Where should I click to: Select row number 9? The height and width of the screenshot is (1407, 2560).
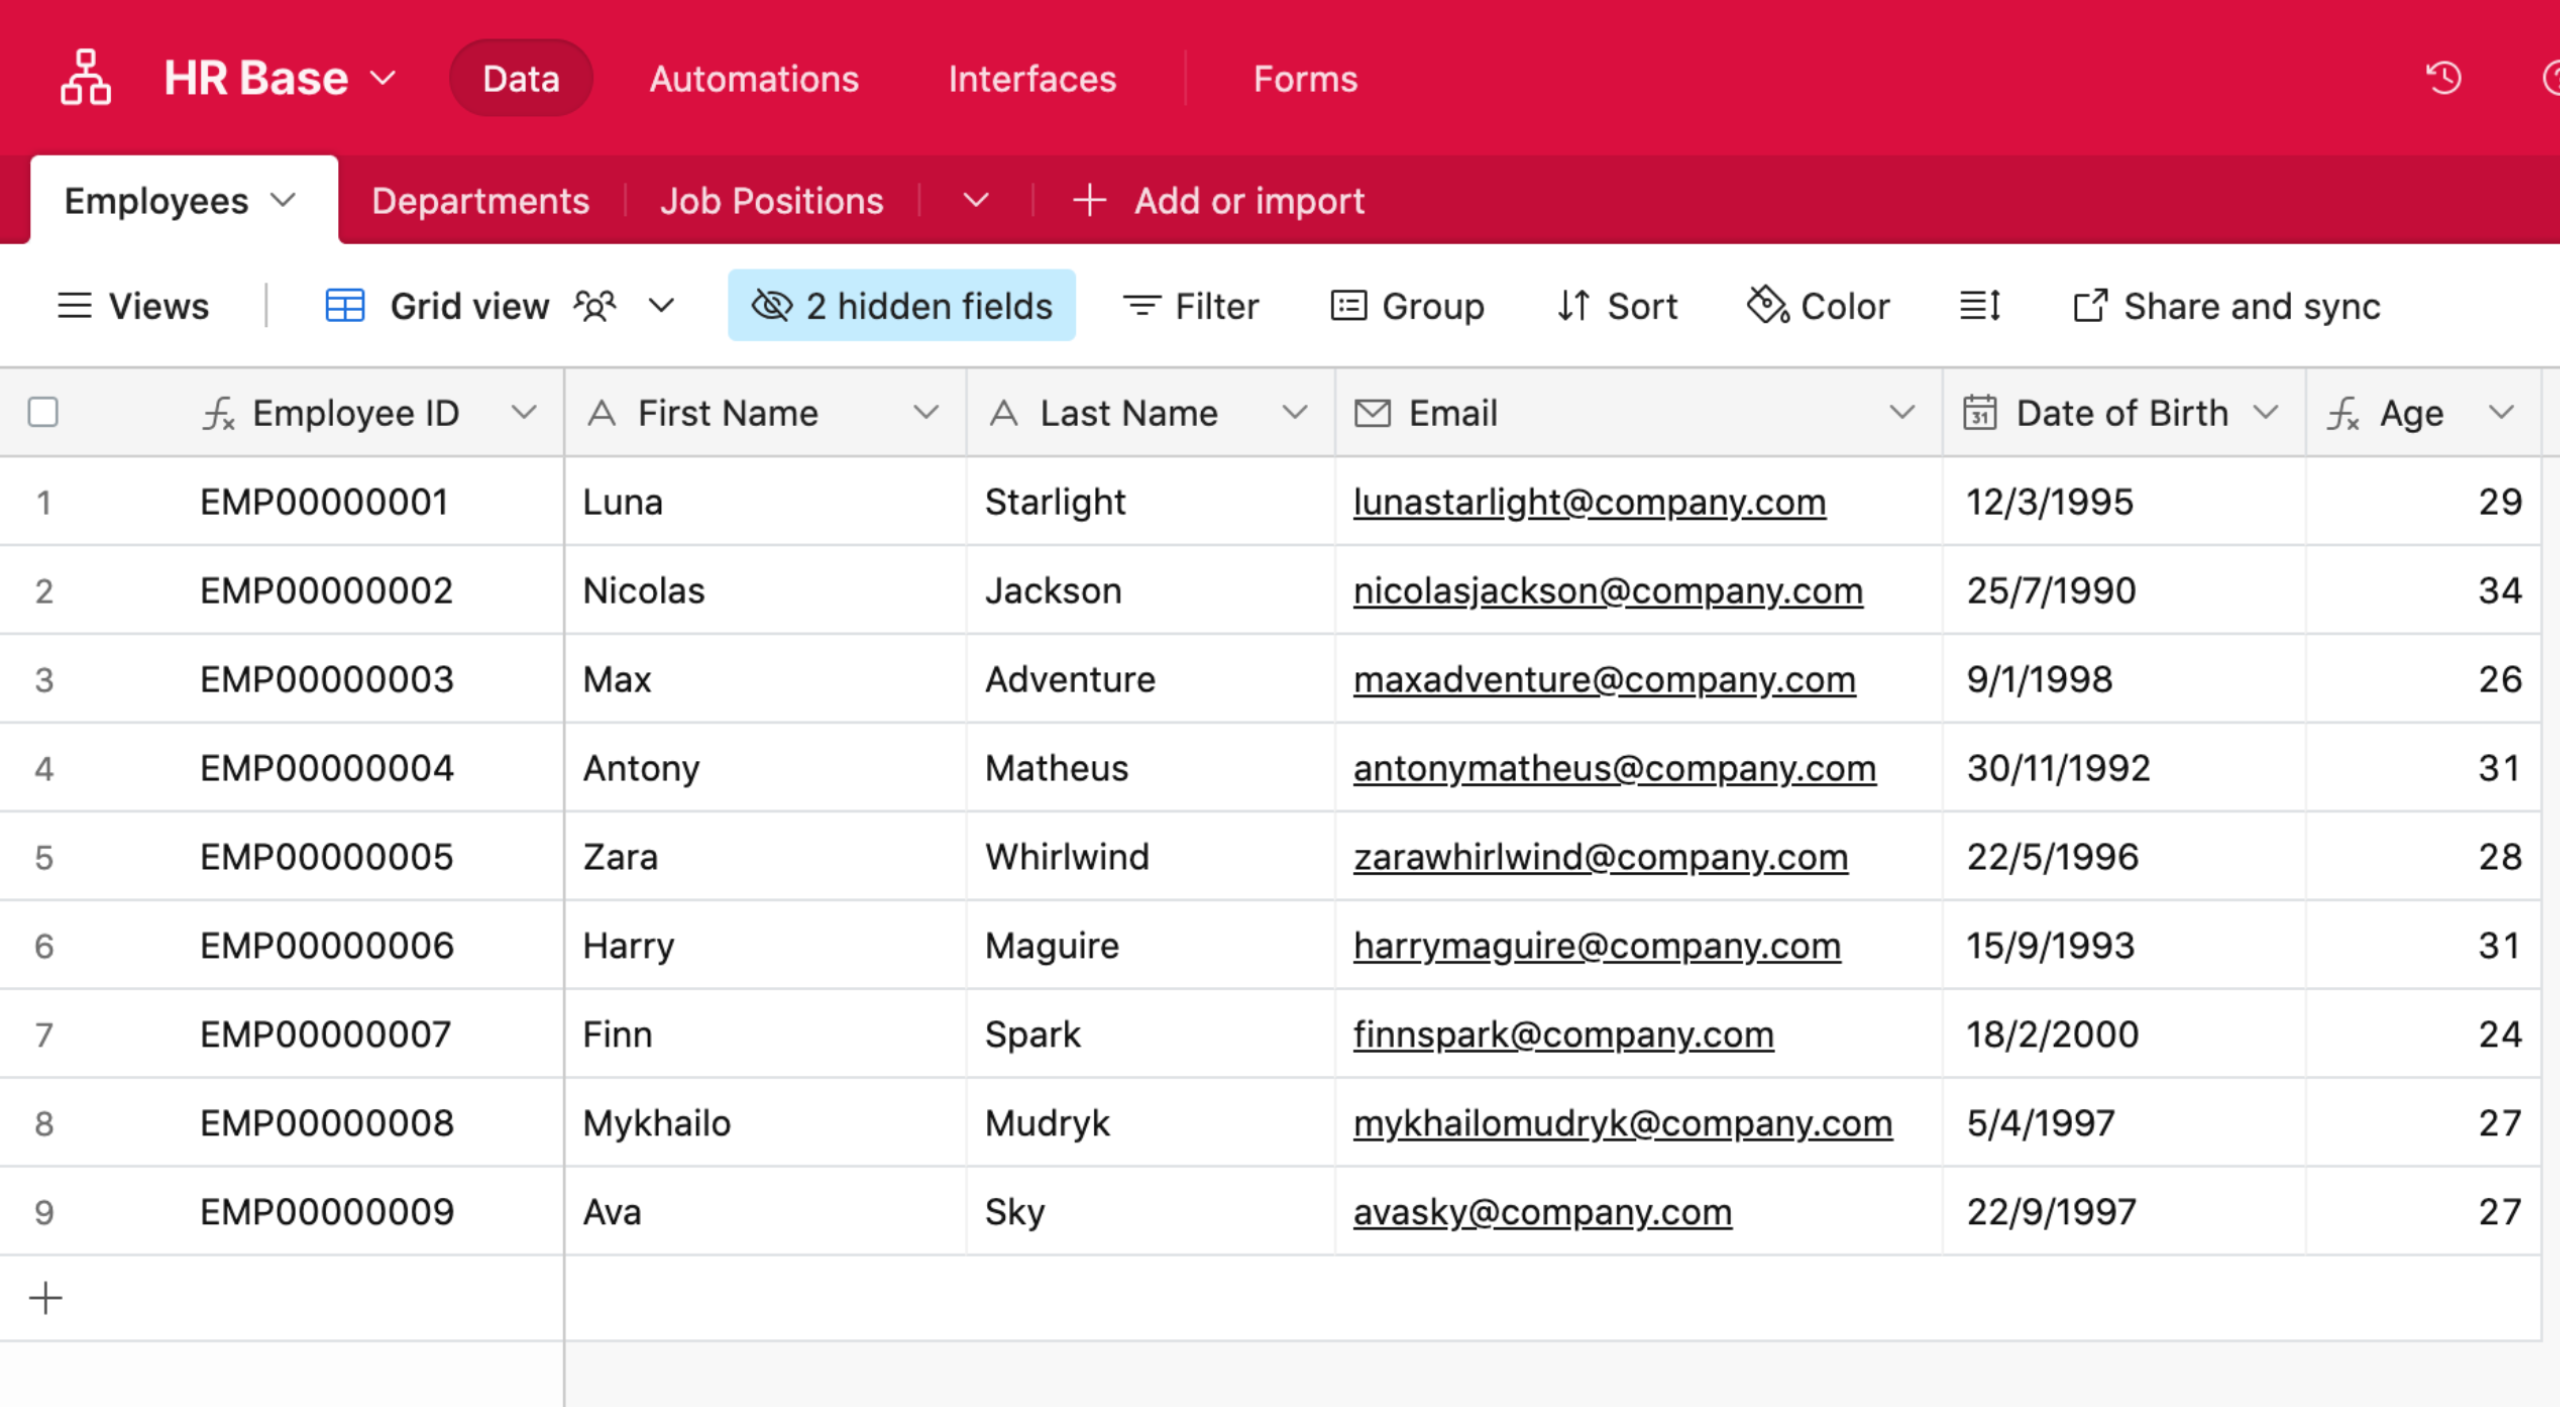(44, 1212)
